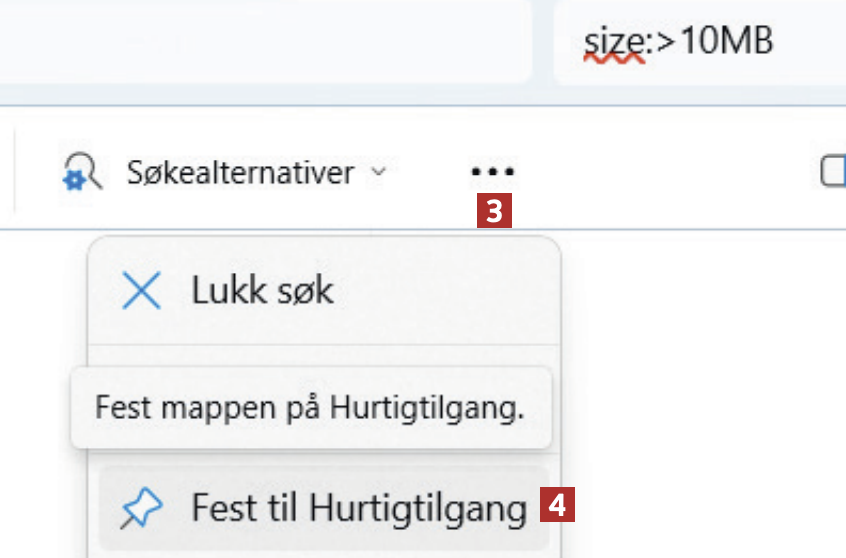Image resolution: width=846 pixels, height=558 pixels.
Task: Click the Hurtigtilgang word in the pin entry
Action: click(x=418, y=509)
